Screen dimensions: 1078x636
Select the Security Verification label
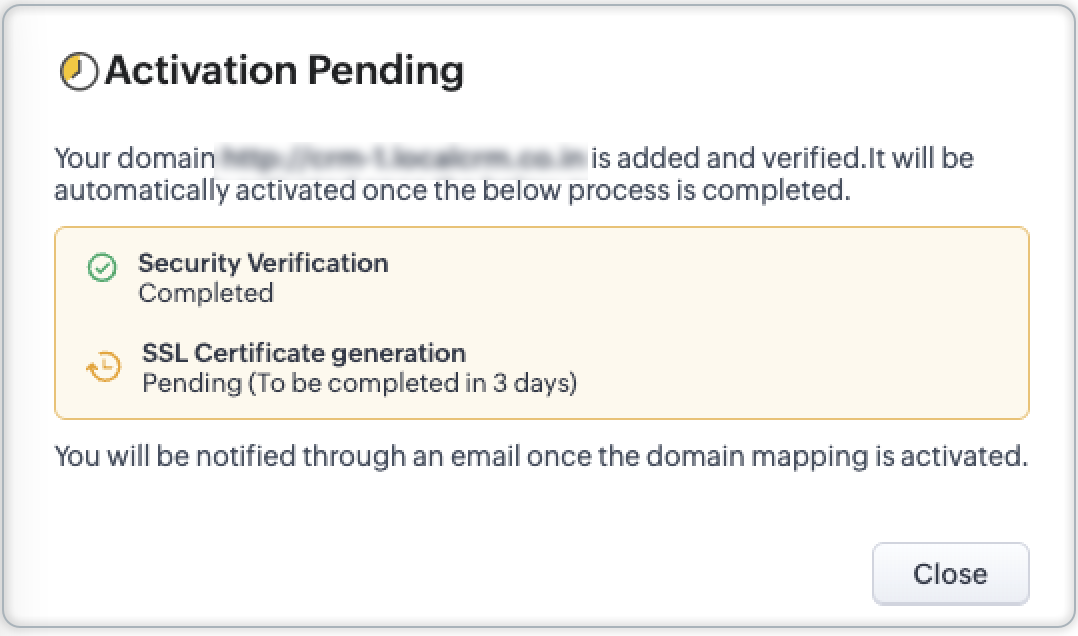263,263
